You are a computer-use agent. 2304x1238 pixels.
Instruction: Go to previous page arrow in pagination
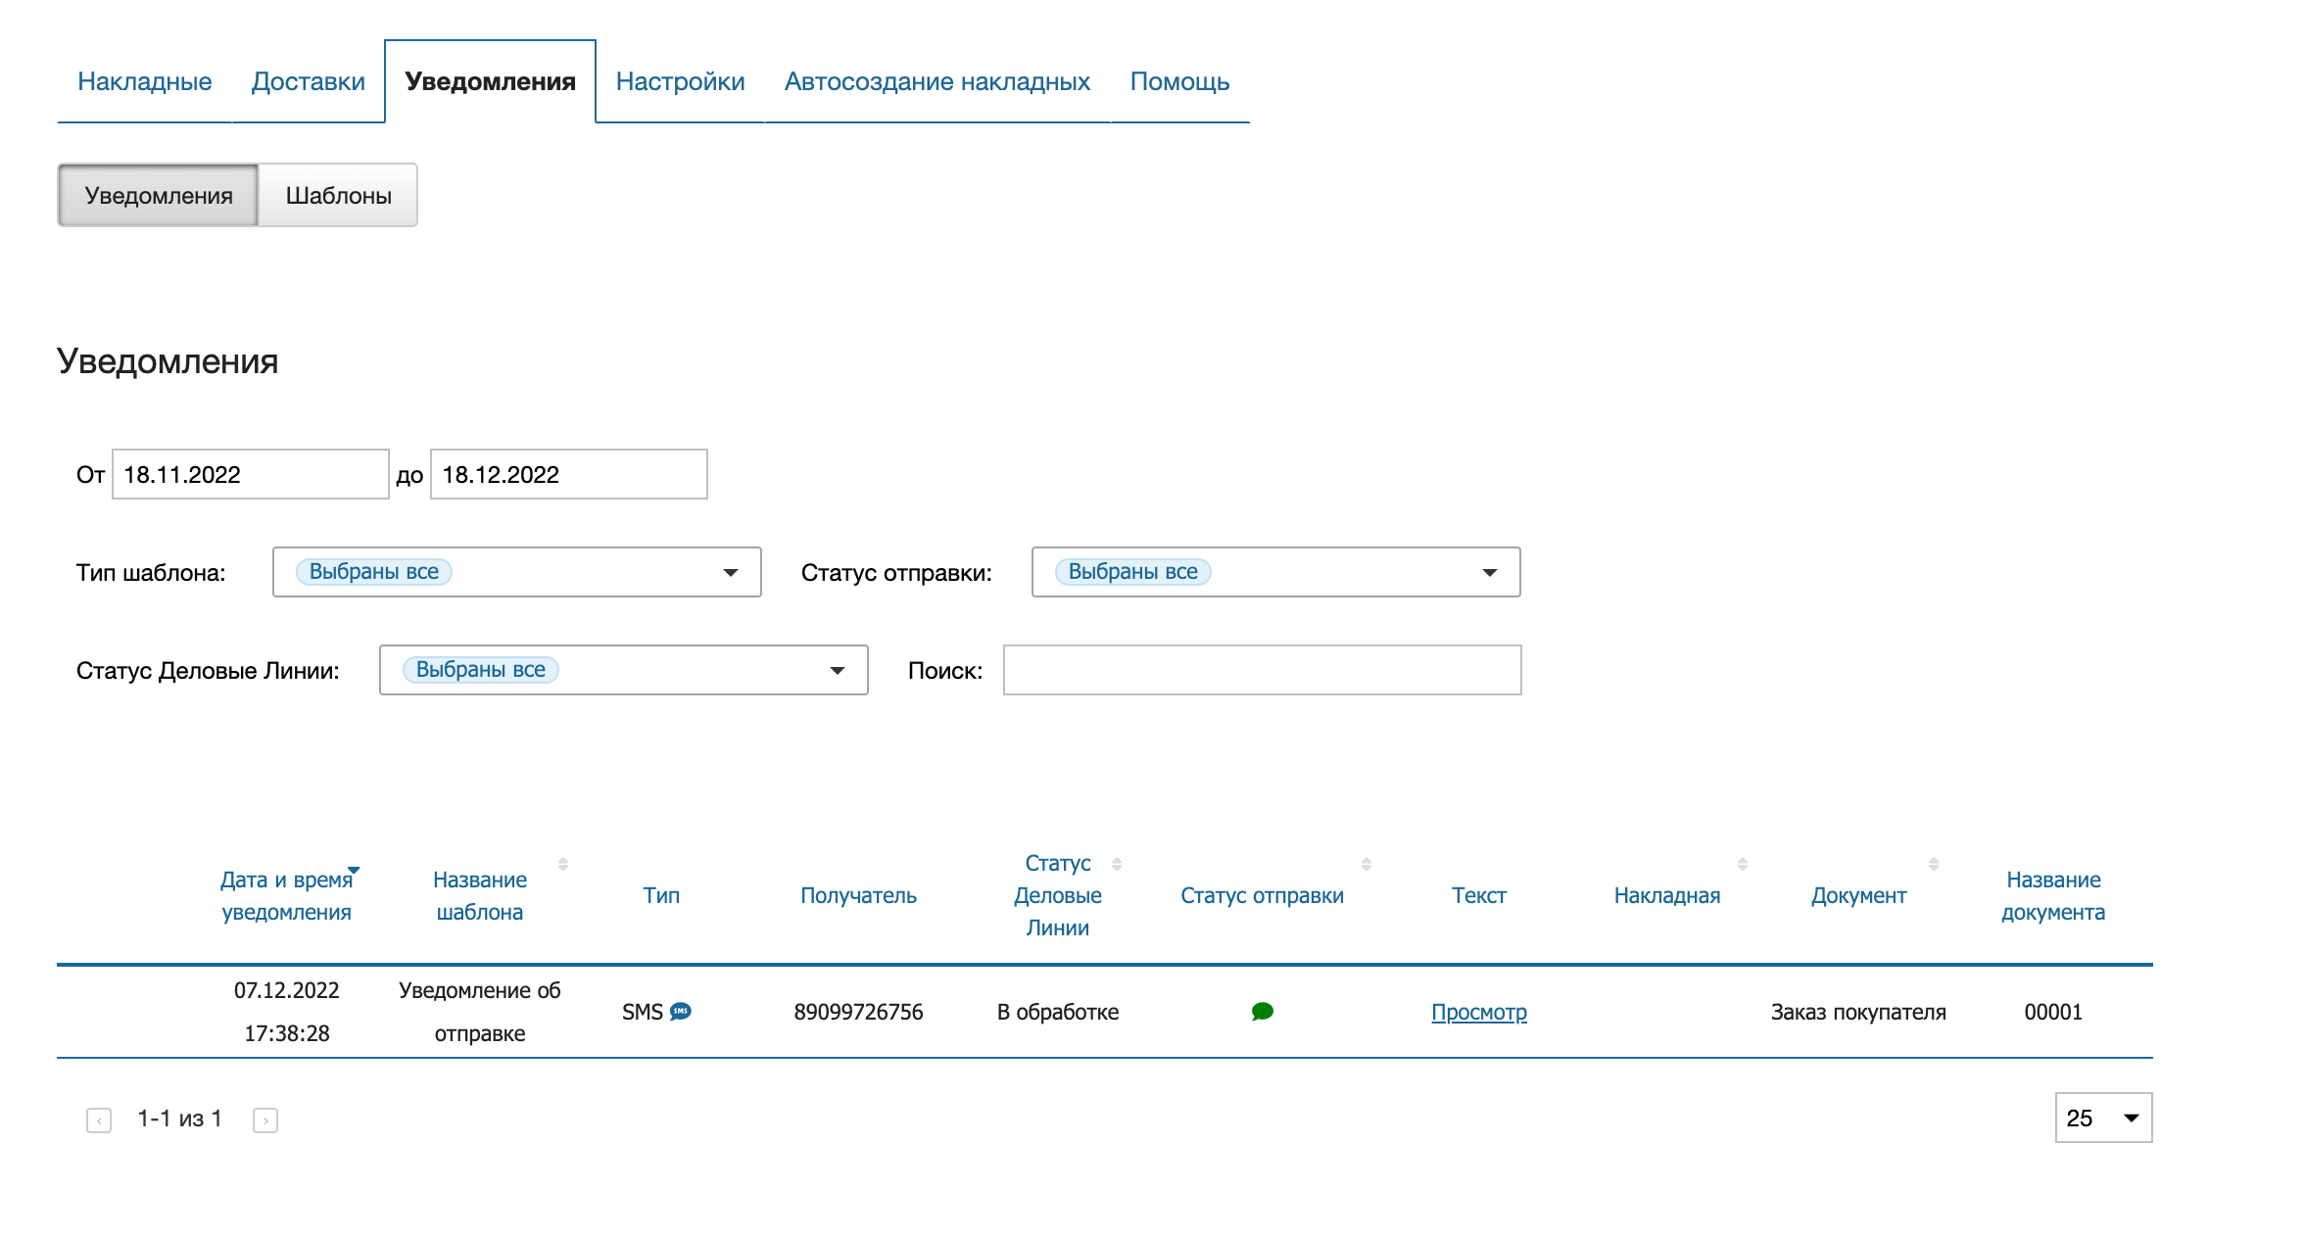pos(99,1120)
